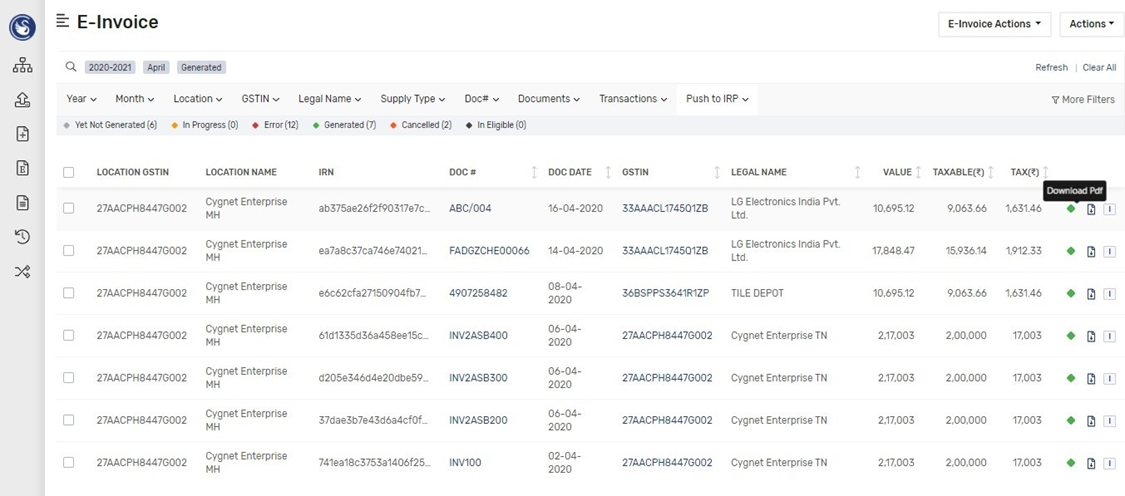Open more options for ABC/004 row
The height and width of the screenshot is (496, 1125).
pyautogui.click(x=1109, y=209)
